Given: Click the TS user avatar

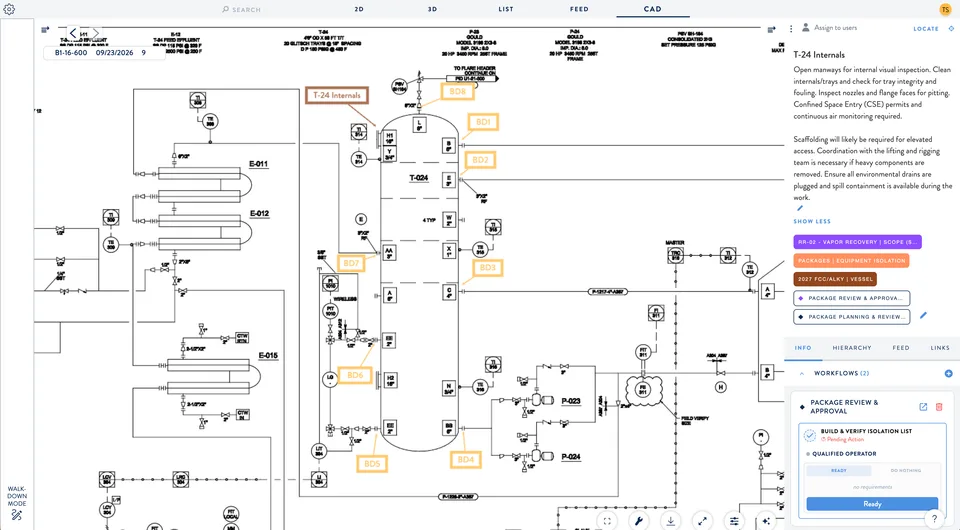Looking at the screenshot, I should [x=945, y=9].
